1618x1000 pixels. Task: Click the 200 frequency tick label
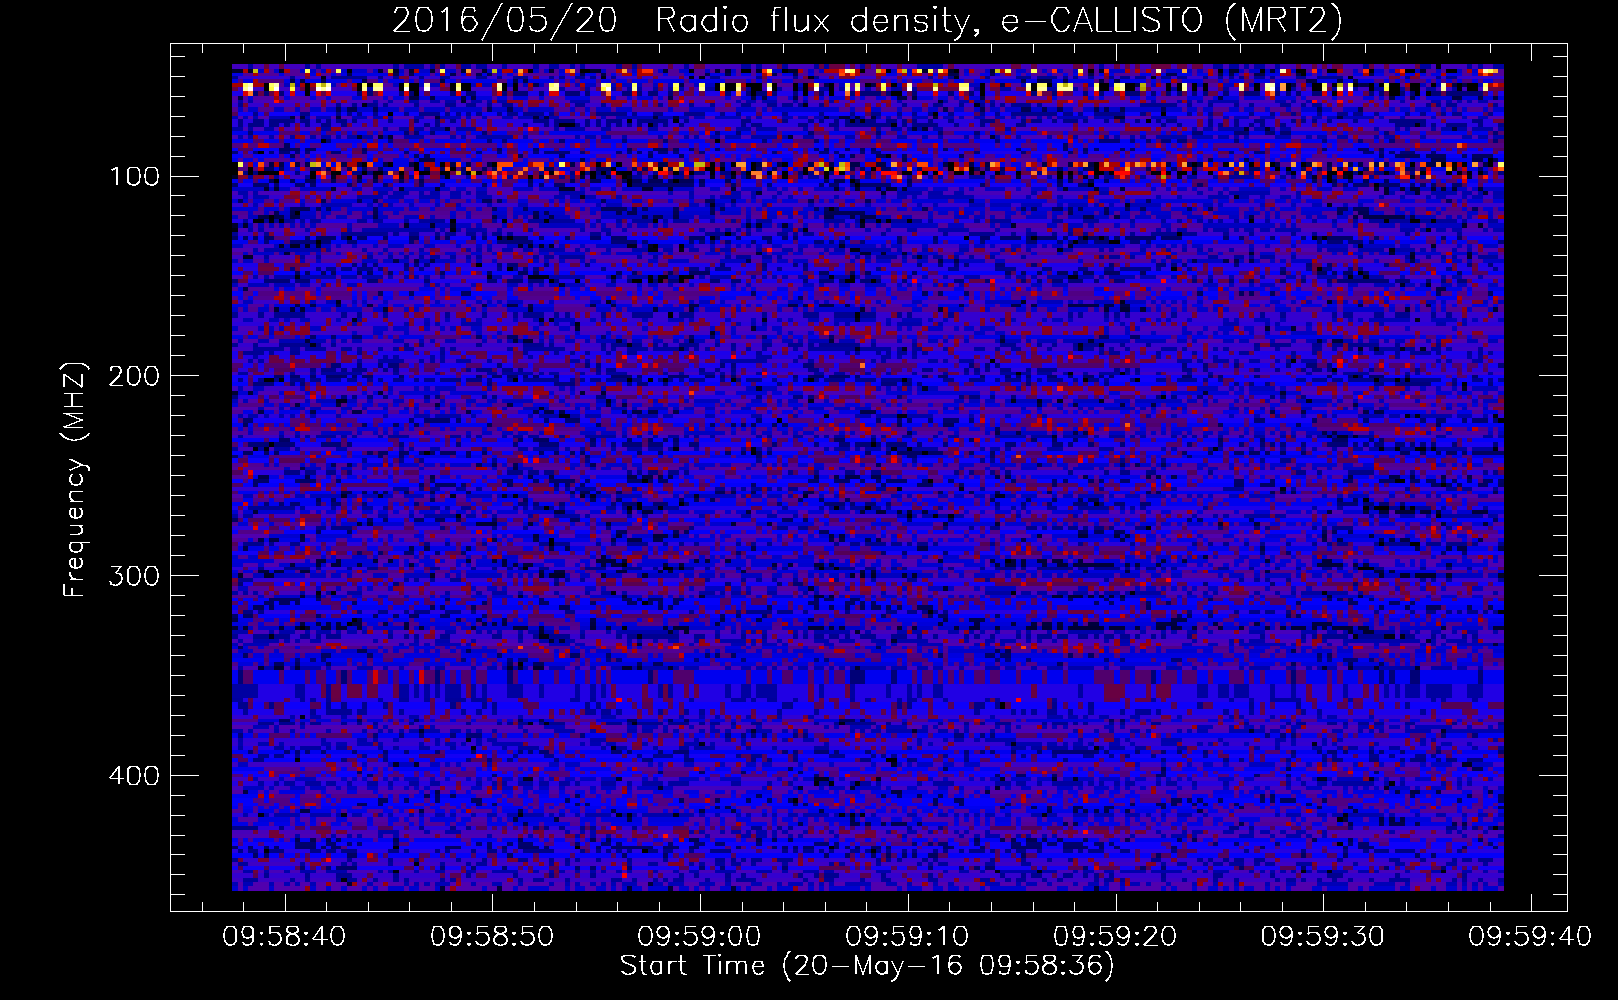(x=135, y=376)
